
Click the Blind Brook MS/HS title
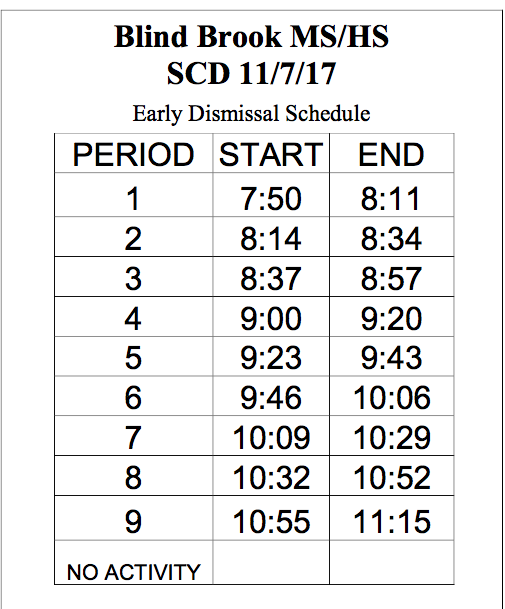251,37
